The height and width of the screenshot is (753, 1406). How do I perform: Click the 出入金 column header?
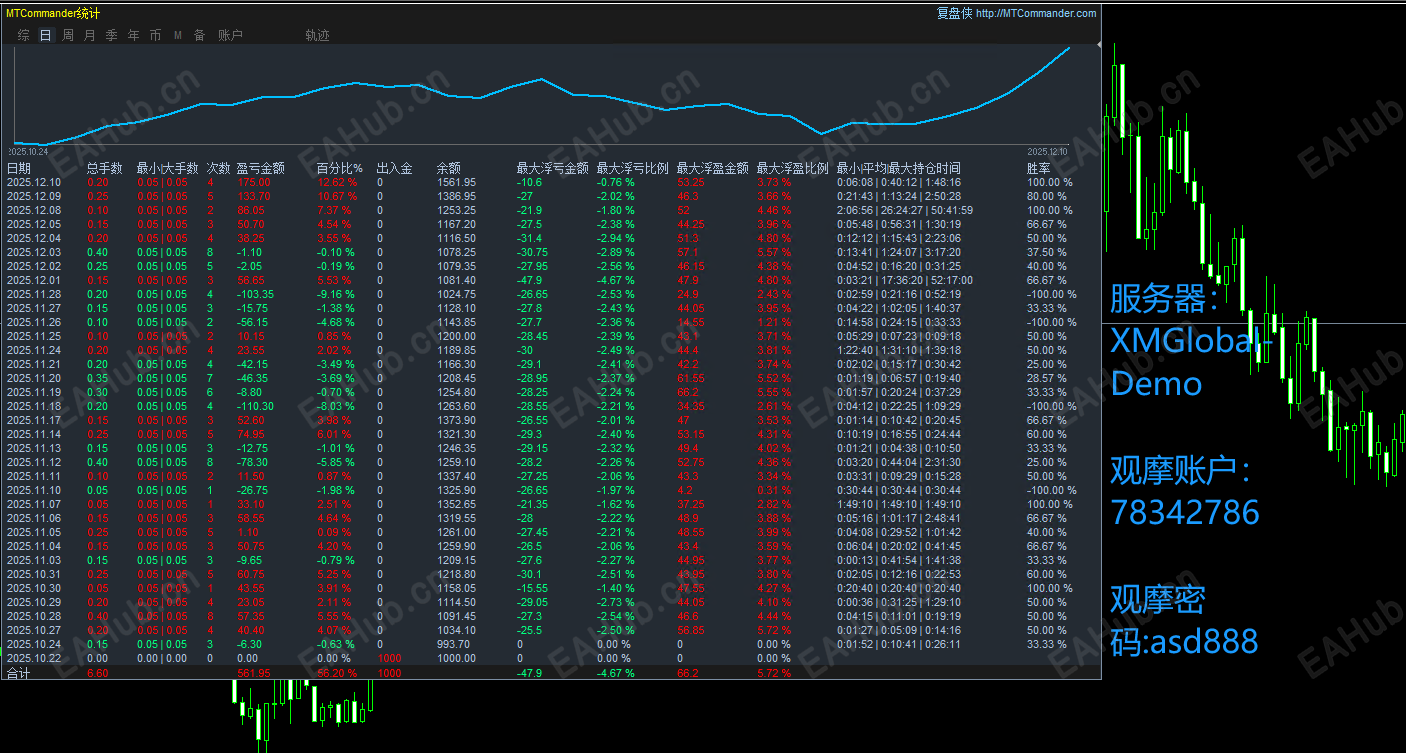395,168
